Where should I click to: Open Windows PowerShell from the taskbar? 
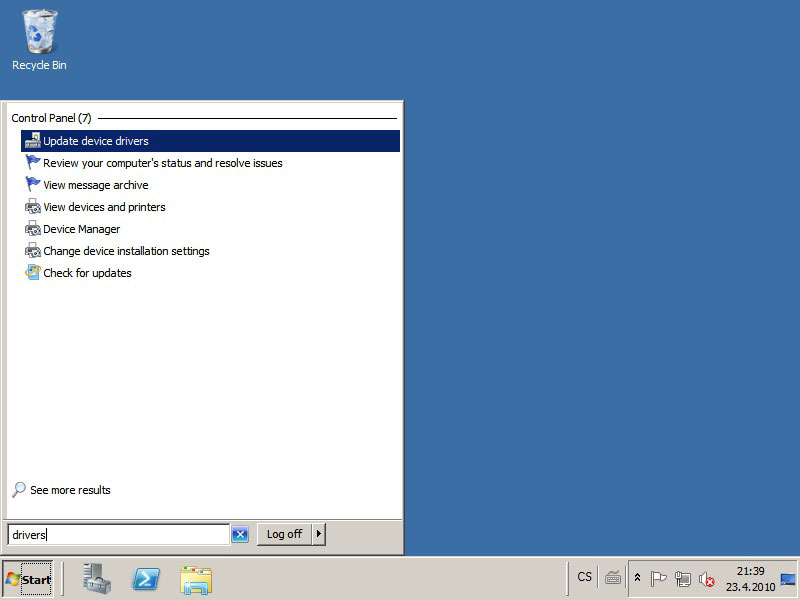(x=146, y=579)
